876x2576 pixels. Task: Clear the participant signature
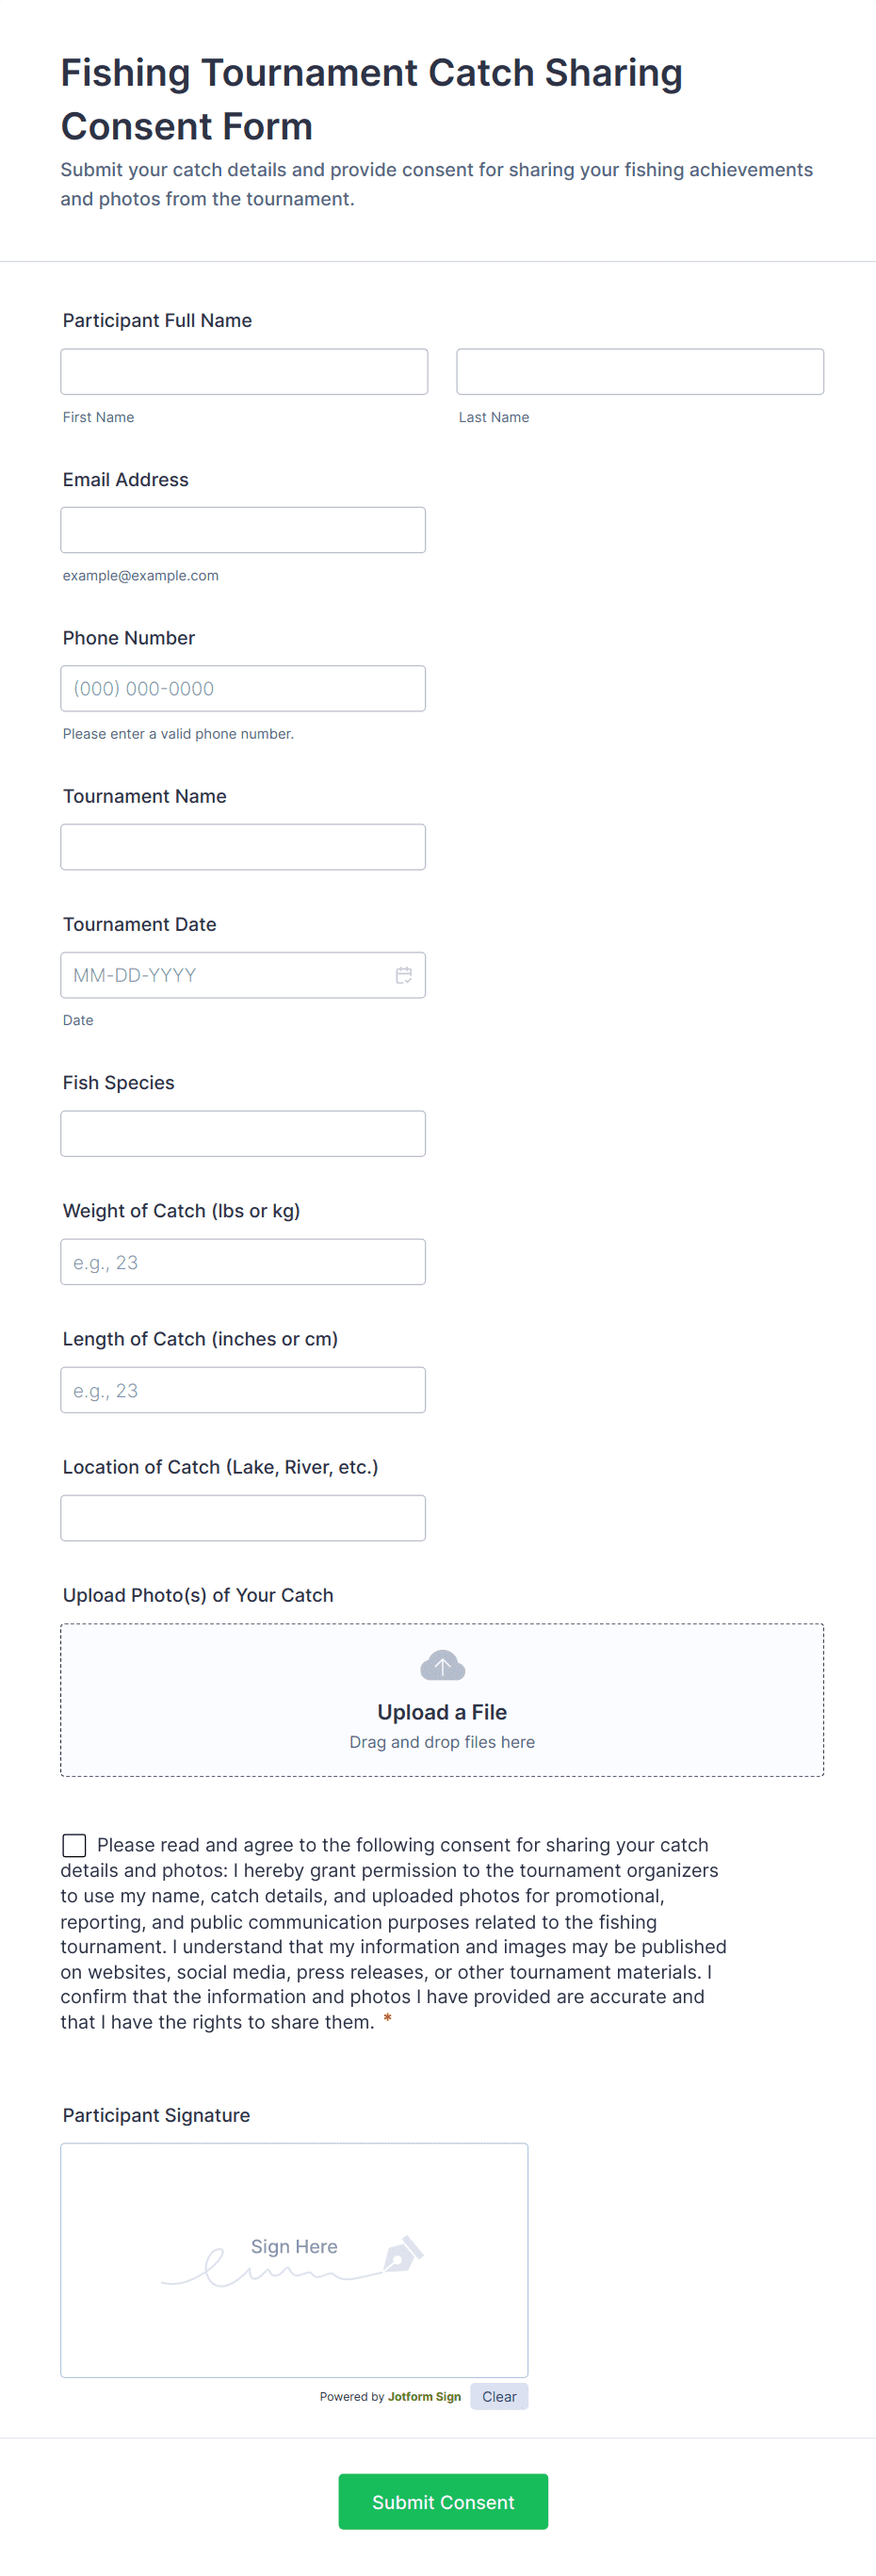point(498,2397)
